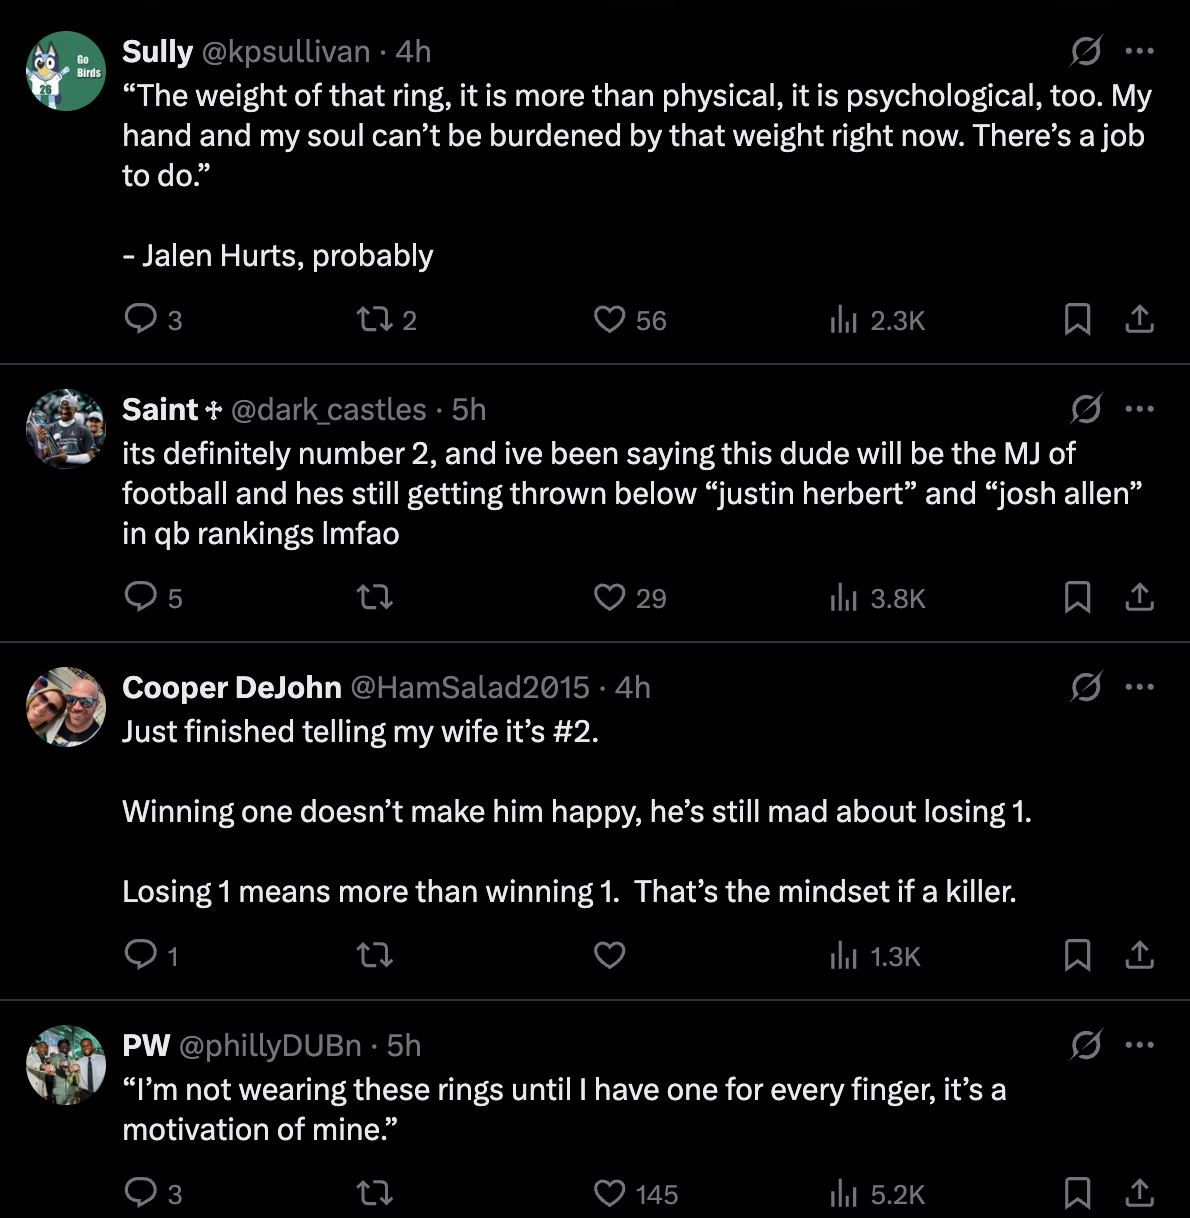Bookmark Cooper DeJohn's tweet

coord(1077,956)
